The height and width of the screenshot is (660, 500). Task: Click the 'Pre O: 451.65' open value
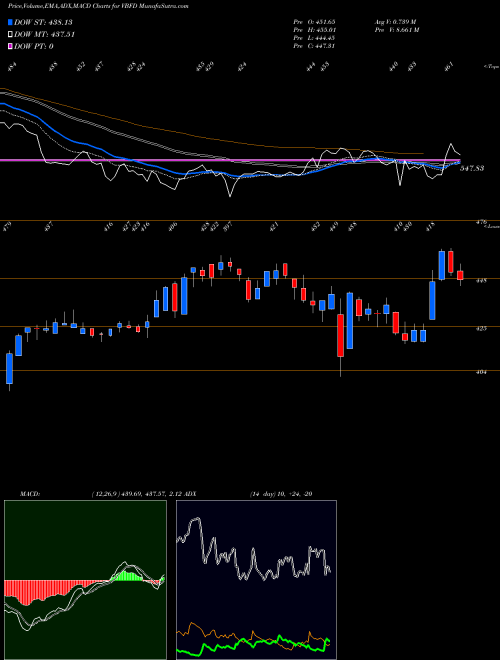click(314, 21)
